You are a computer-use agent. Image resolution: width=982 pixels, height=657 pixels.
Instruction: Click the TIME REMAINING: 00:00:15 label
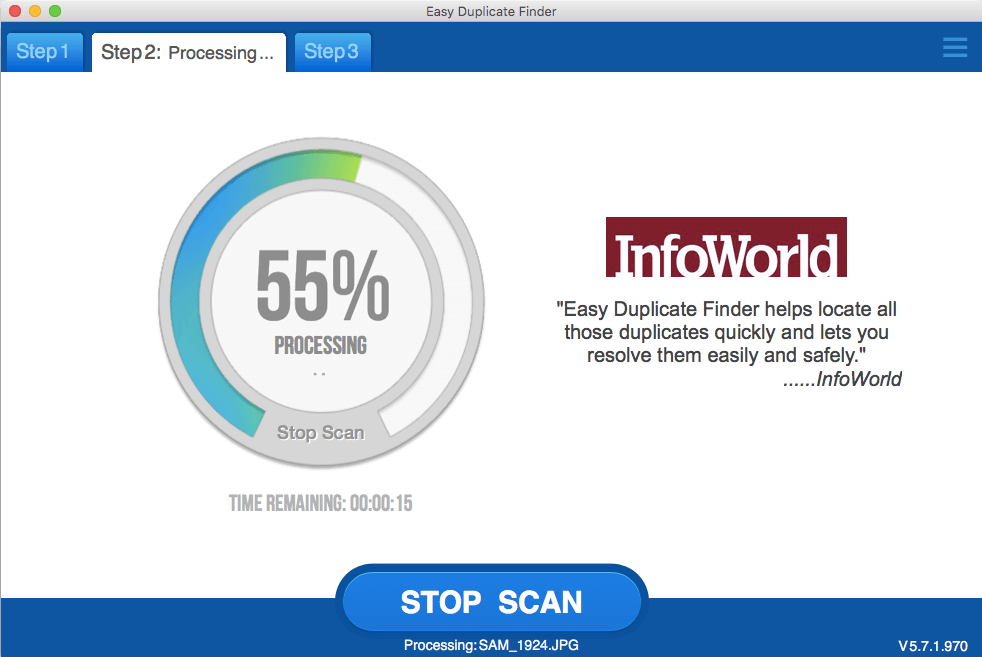[x=321, y=503]
